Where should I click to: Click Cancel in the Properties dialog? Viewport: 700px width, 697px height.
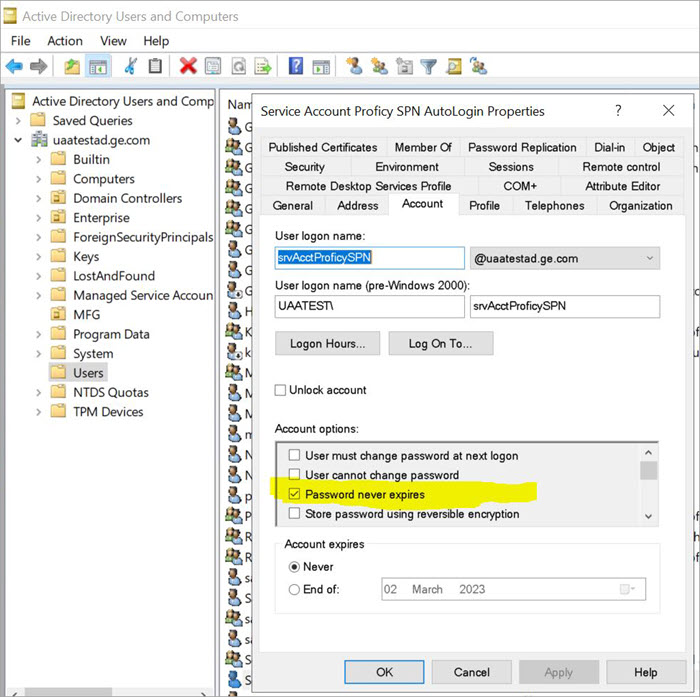point(471,672)
